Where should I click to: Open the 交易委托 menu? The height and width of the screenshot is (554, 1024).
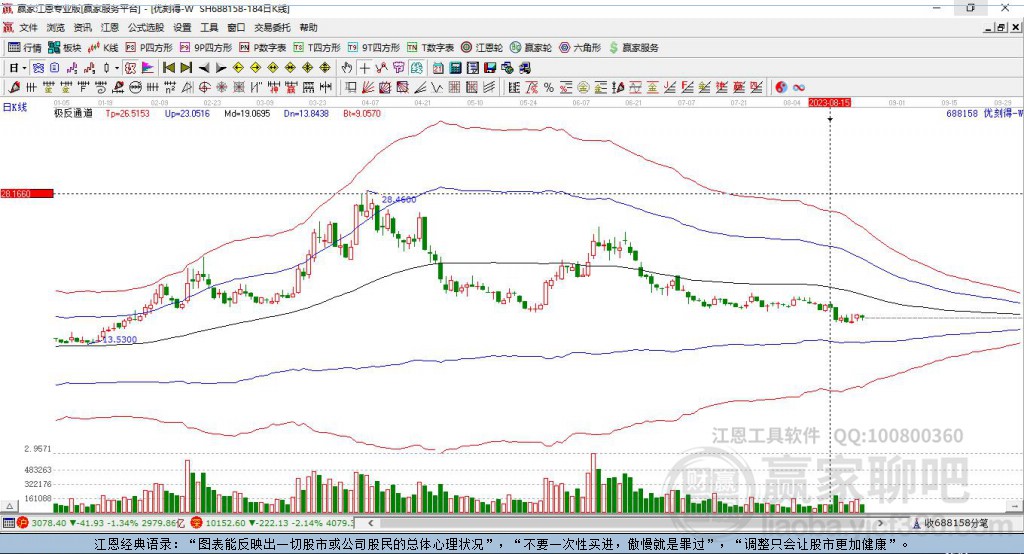point(272,27)
